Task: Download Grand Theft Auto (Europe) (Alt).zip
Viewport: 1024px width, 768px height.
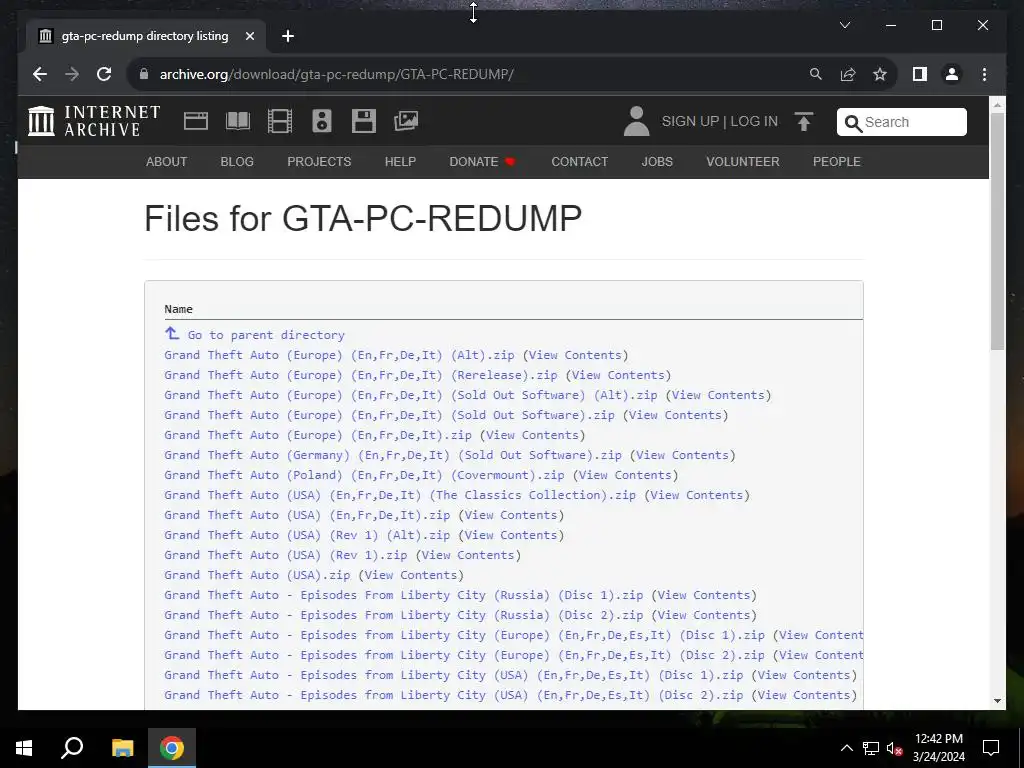Action: tap(340, 355)
